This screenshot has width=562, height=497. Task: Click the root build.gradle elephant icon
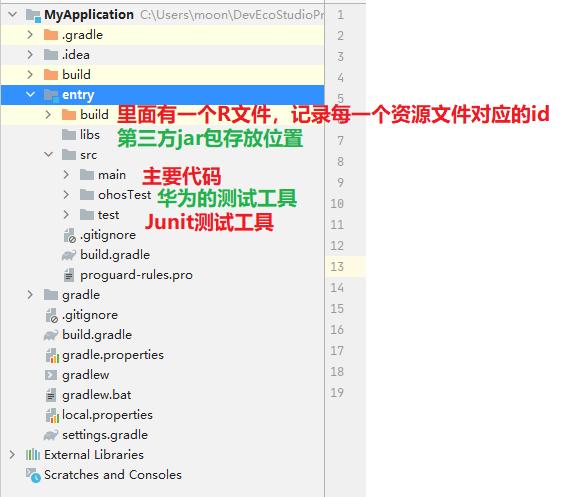tap(51, 335)
